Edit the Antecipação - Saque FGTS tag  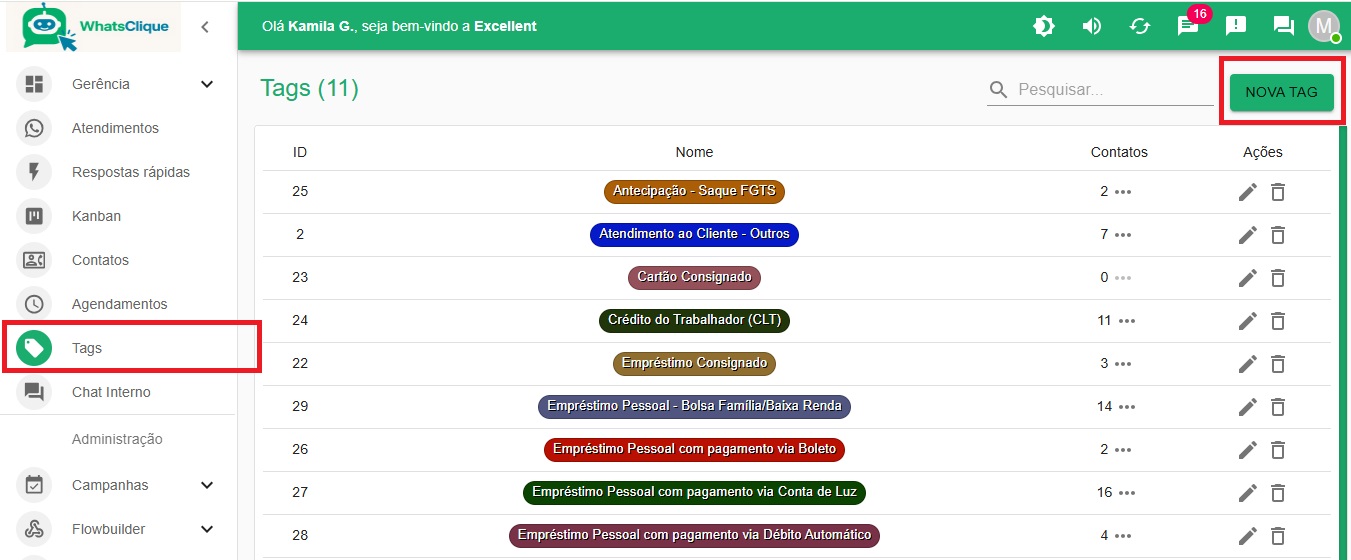[x=1247, y=192]
